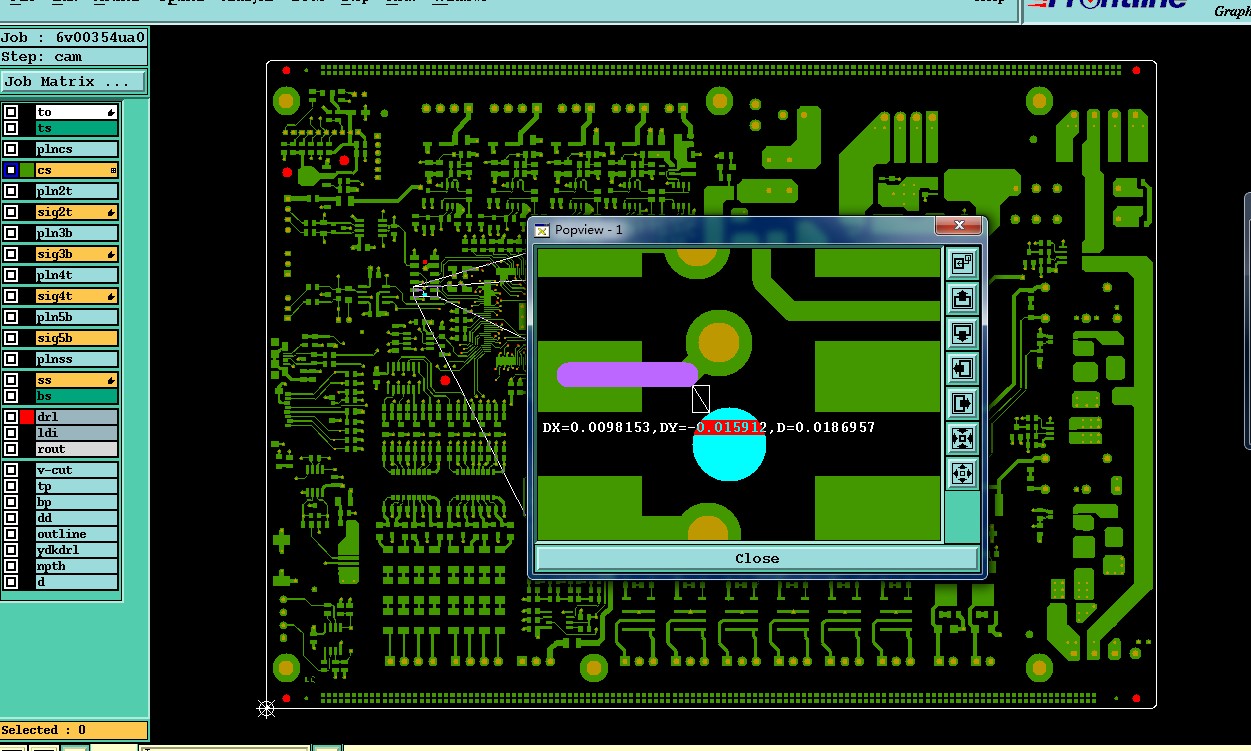
Task: Click the purple slot feature in Popview
Action: coord(627,375)
